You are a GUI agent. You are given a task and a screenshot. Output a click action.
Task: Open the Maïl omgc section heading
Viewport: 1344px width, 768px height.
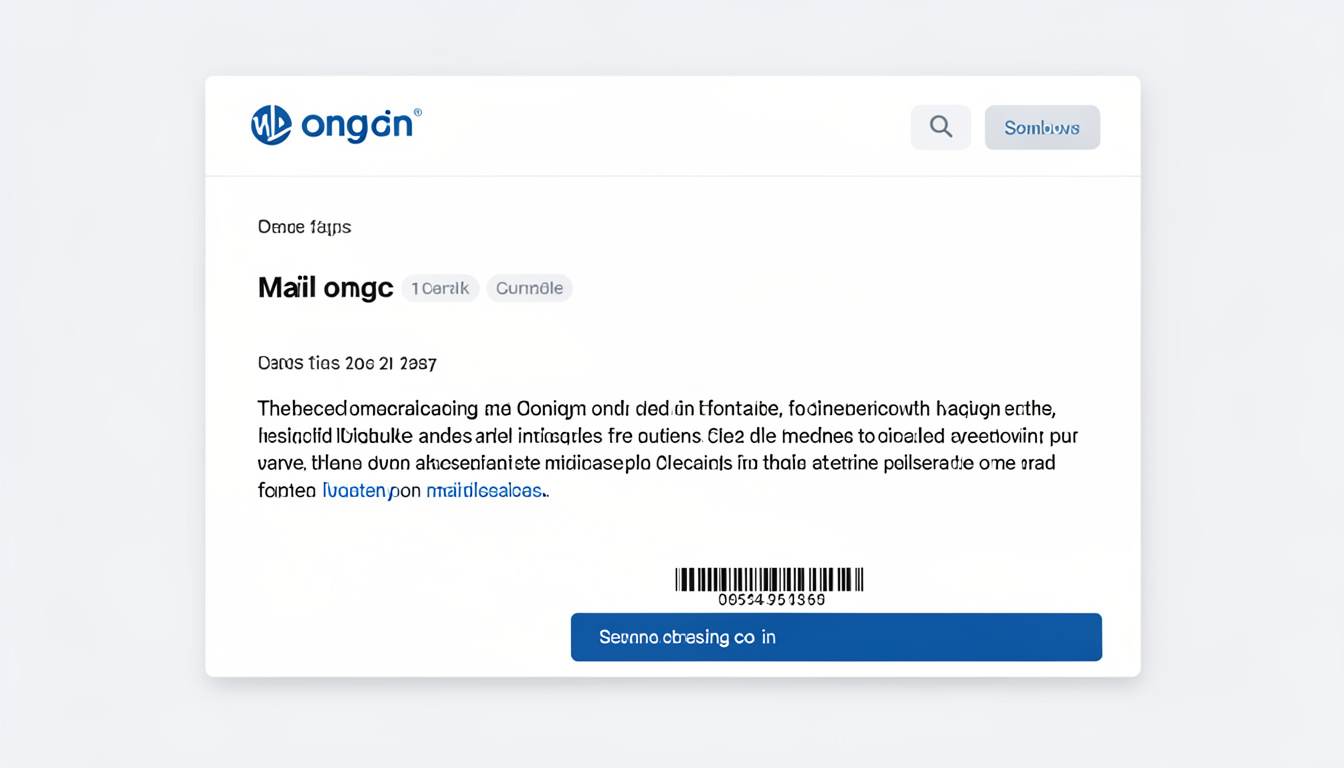click(x=325, y=288)
